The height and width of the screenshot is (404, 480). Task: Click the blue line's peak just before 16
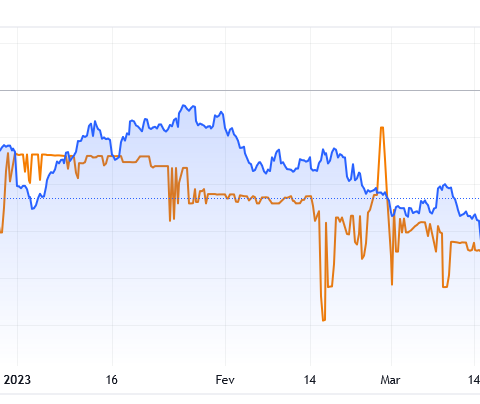(95, 122)
